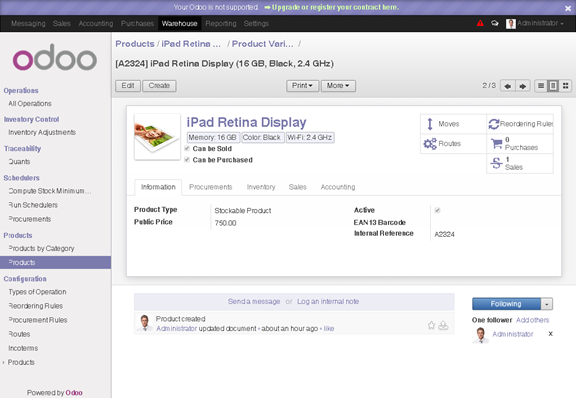This screenshot has height=398, width=576.
Task: Switch to kanban view icon
Action: click(x=566, y=86)
